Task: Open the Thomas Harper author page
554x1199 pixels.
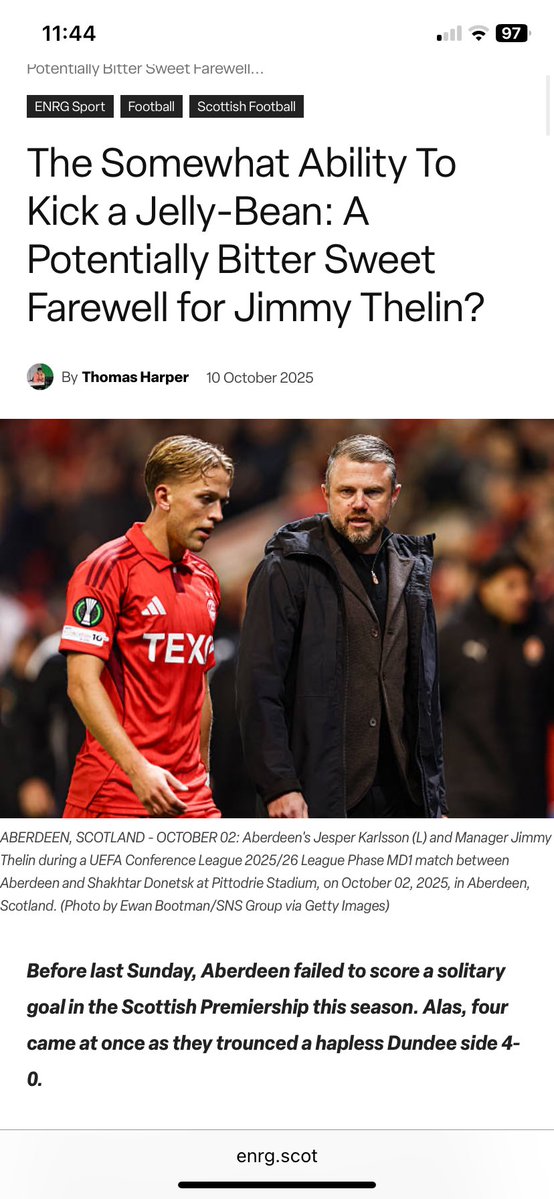Action: coord(135,377)
